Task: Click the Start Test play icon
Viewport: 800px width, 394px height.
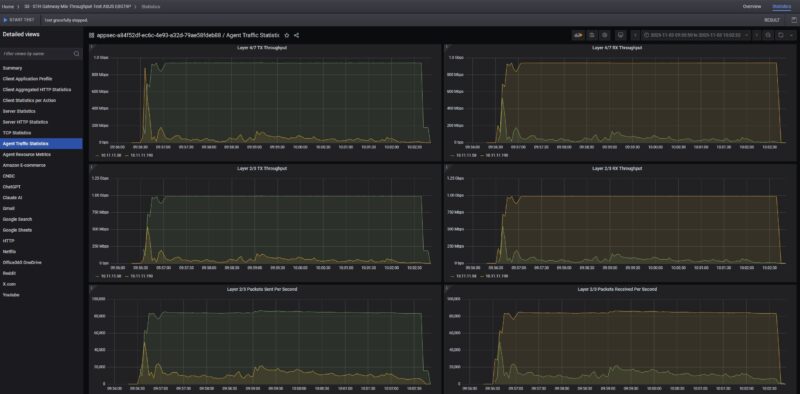Action: pos(6,20)
